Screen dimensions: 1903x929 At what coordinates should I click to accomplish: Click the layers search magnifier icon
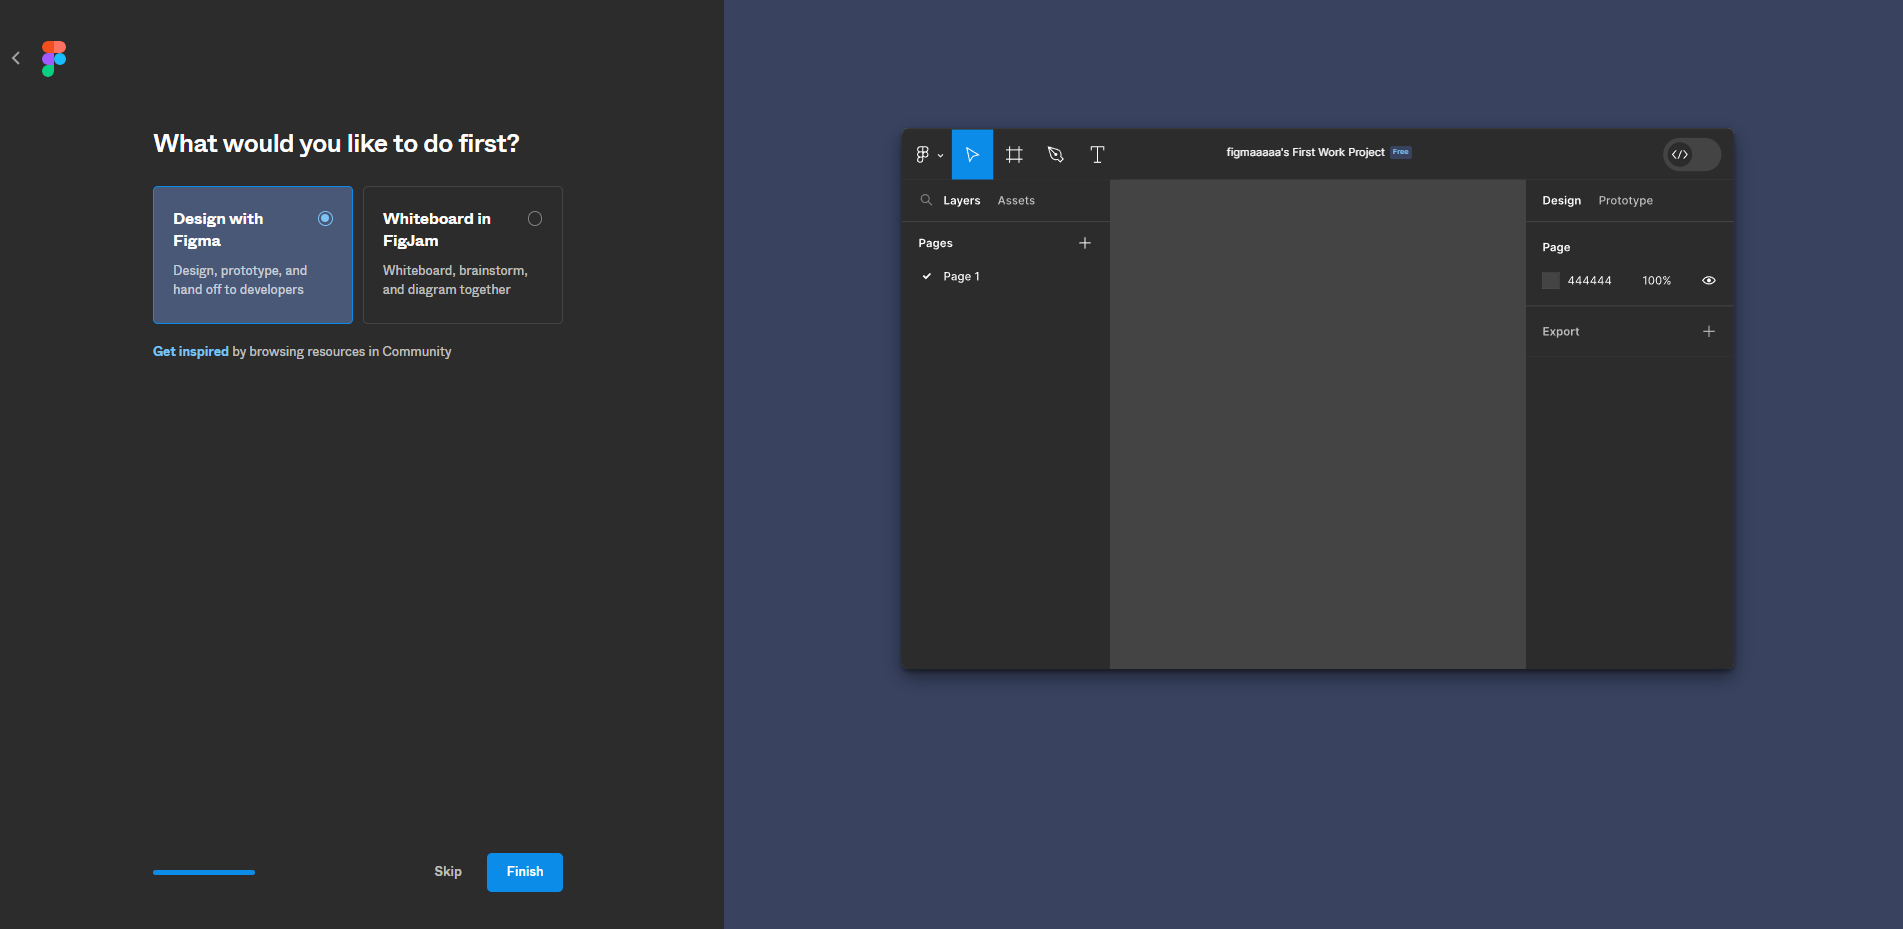926,200
